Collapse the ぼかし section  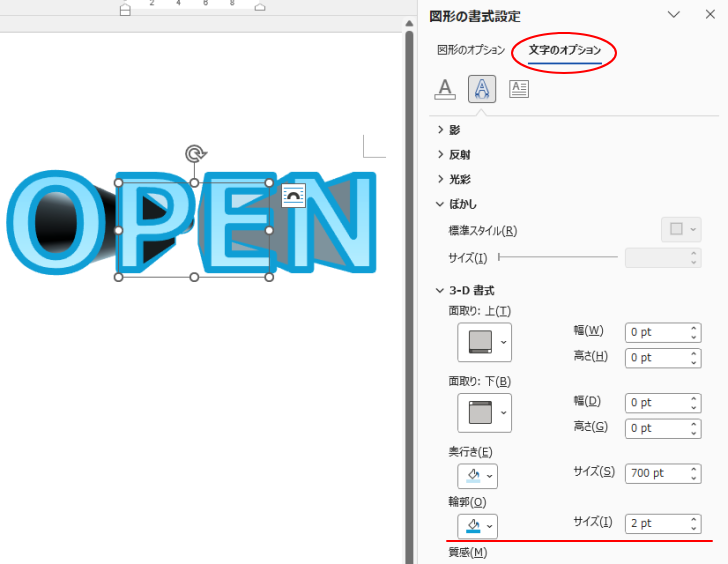(x=456, y=204)
